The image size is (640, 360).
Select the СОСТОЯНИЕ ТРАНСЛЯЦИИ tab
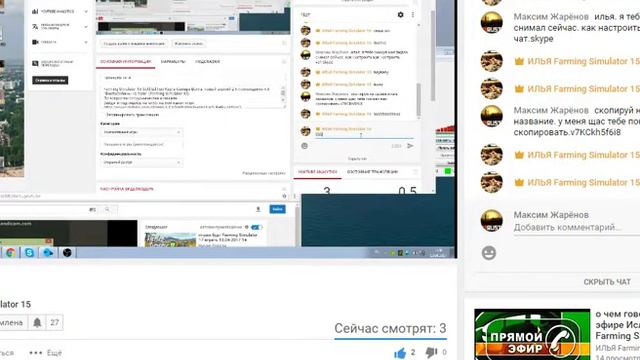point(372,172)
